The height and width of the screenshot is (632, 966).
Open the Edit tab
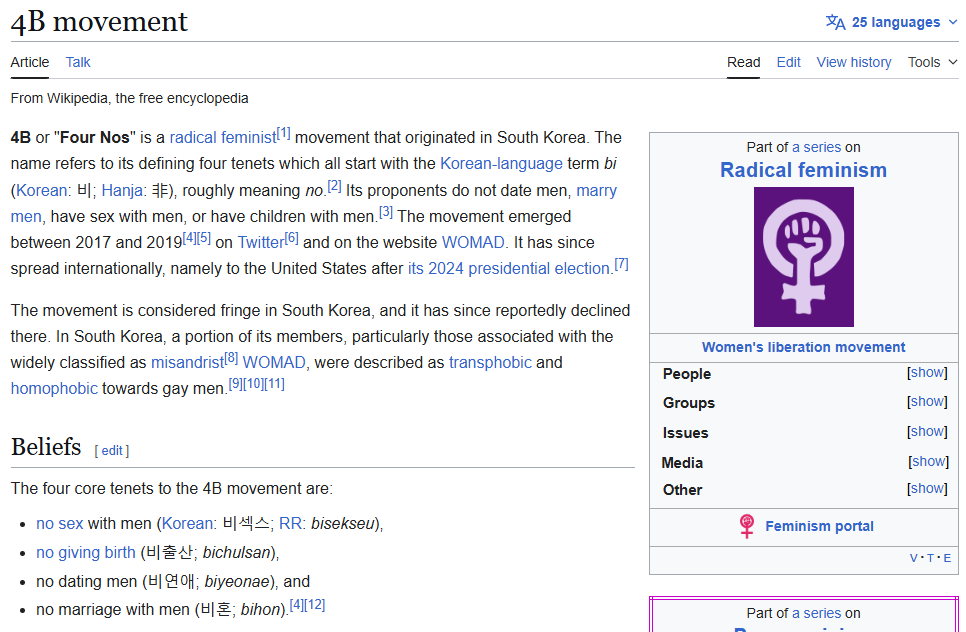788,62
